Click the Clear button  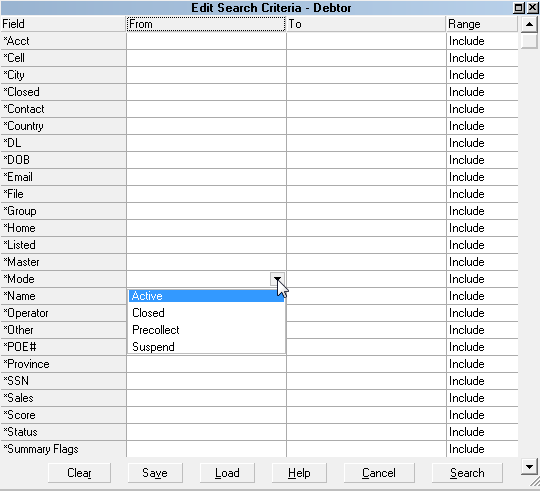(x=79, y=473)
